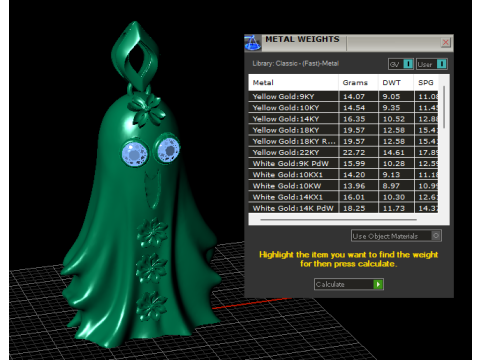Screen dimensions: 480x360
Task: Select the Yellow Gold:18KY row
Action: pyautogui.click(x=343, y=130)
